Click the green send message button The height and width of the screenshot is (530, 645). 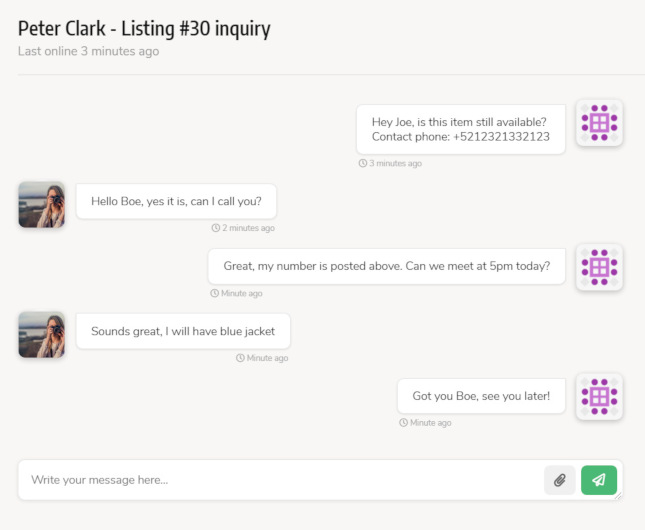(599, 480)
